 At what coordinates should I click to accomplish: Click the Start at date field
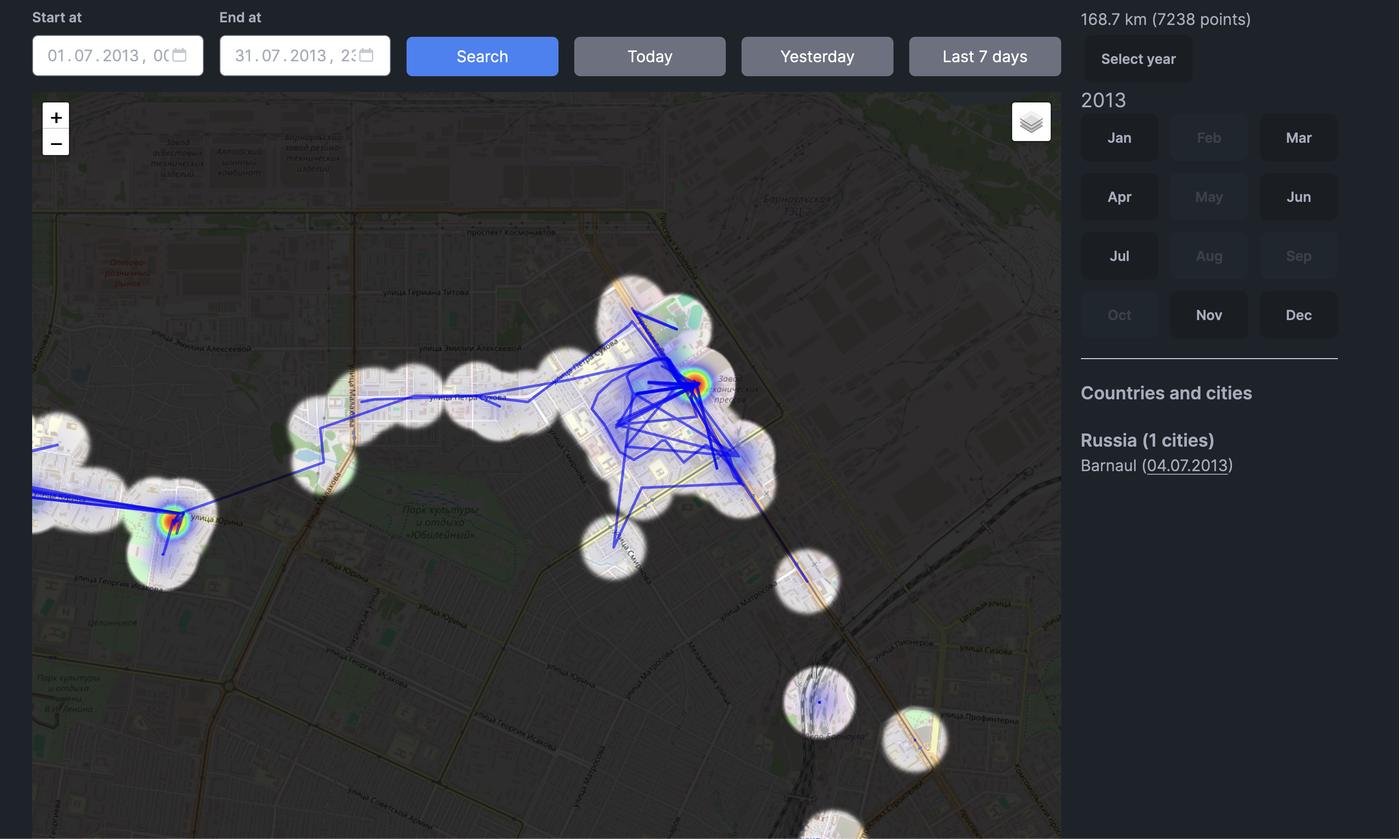pos(100,56)
